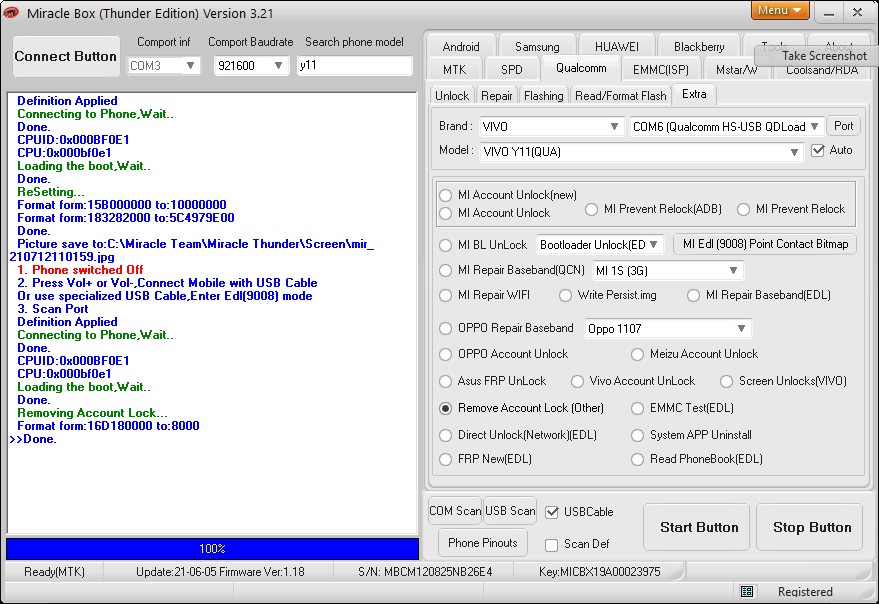This screenshot has height=604, width=879.
Task: Open MI Edl (9008) Point Contact Bitmap
Action: point(765,244)
